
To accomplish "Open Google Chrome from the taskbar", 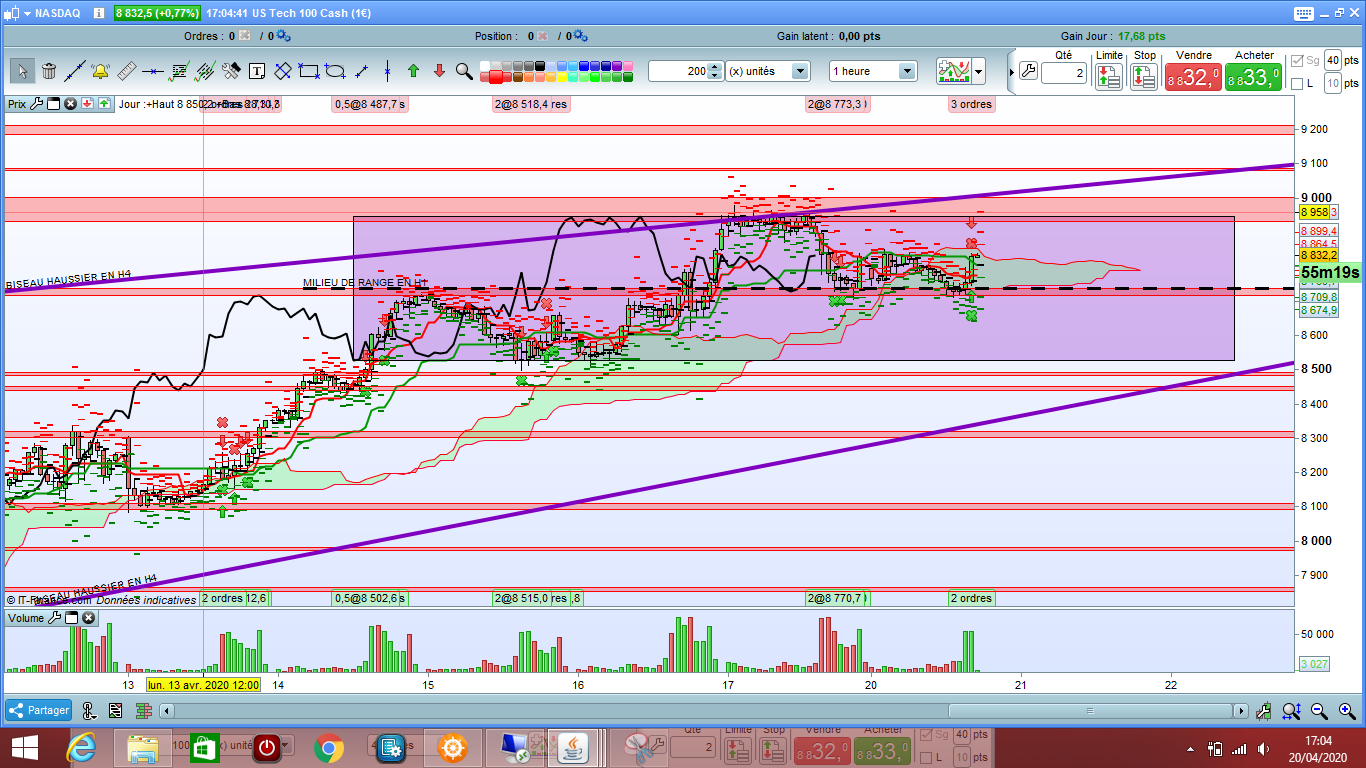I will pyautogui.click(x=329, y=747).
